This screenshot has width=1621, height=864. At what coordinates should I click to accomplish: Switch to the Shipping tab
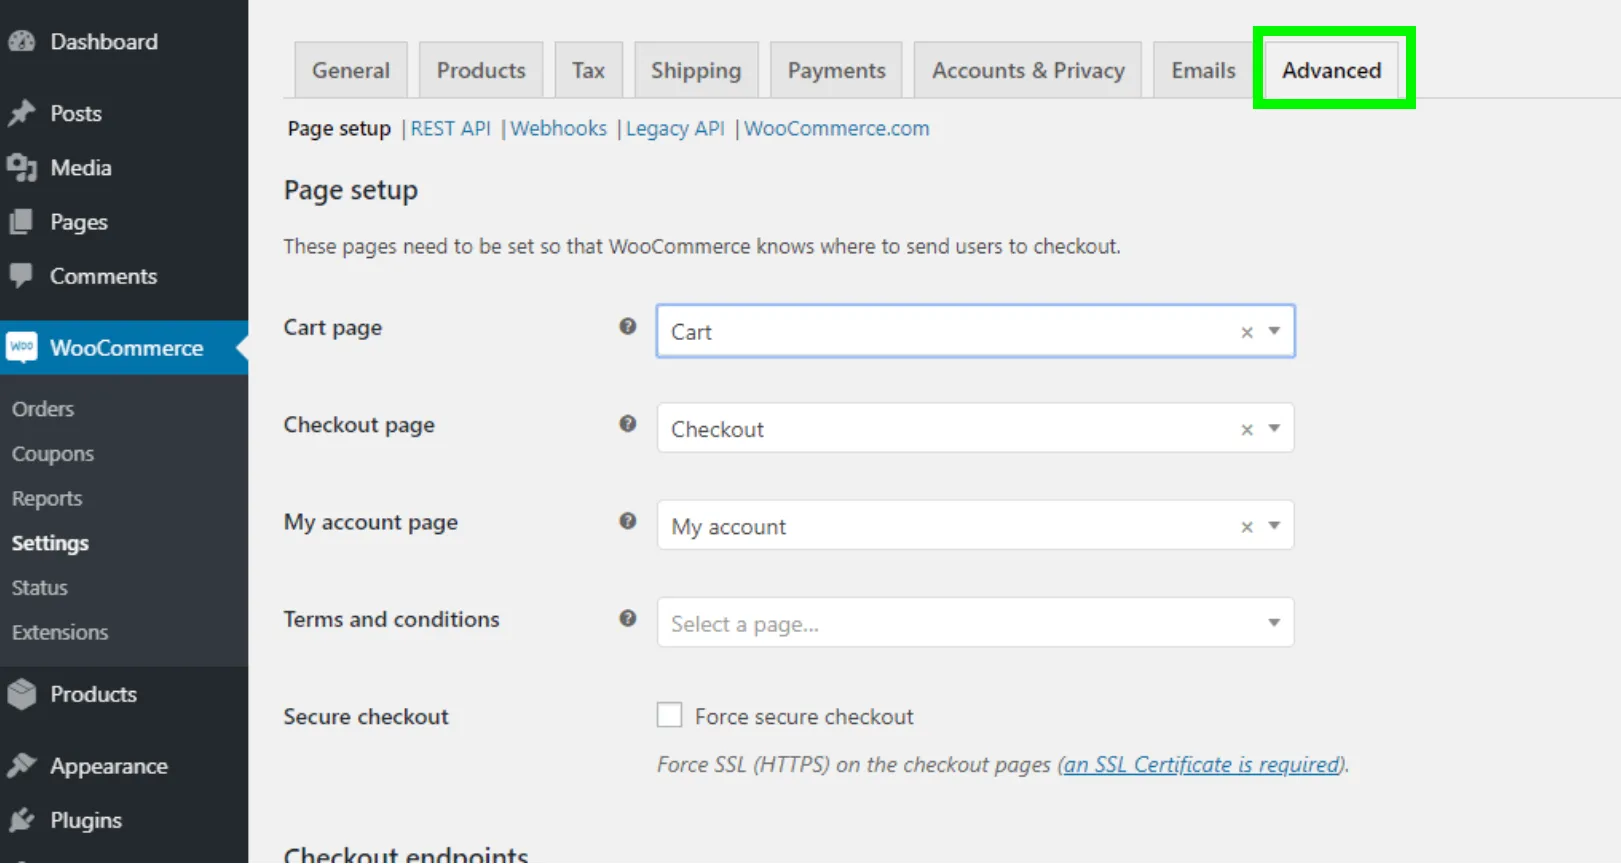696,70
